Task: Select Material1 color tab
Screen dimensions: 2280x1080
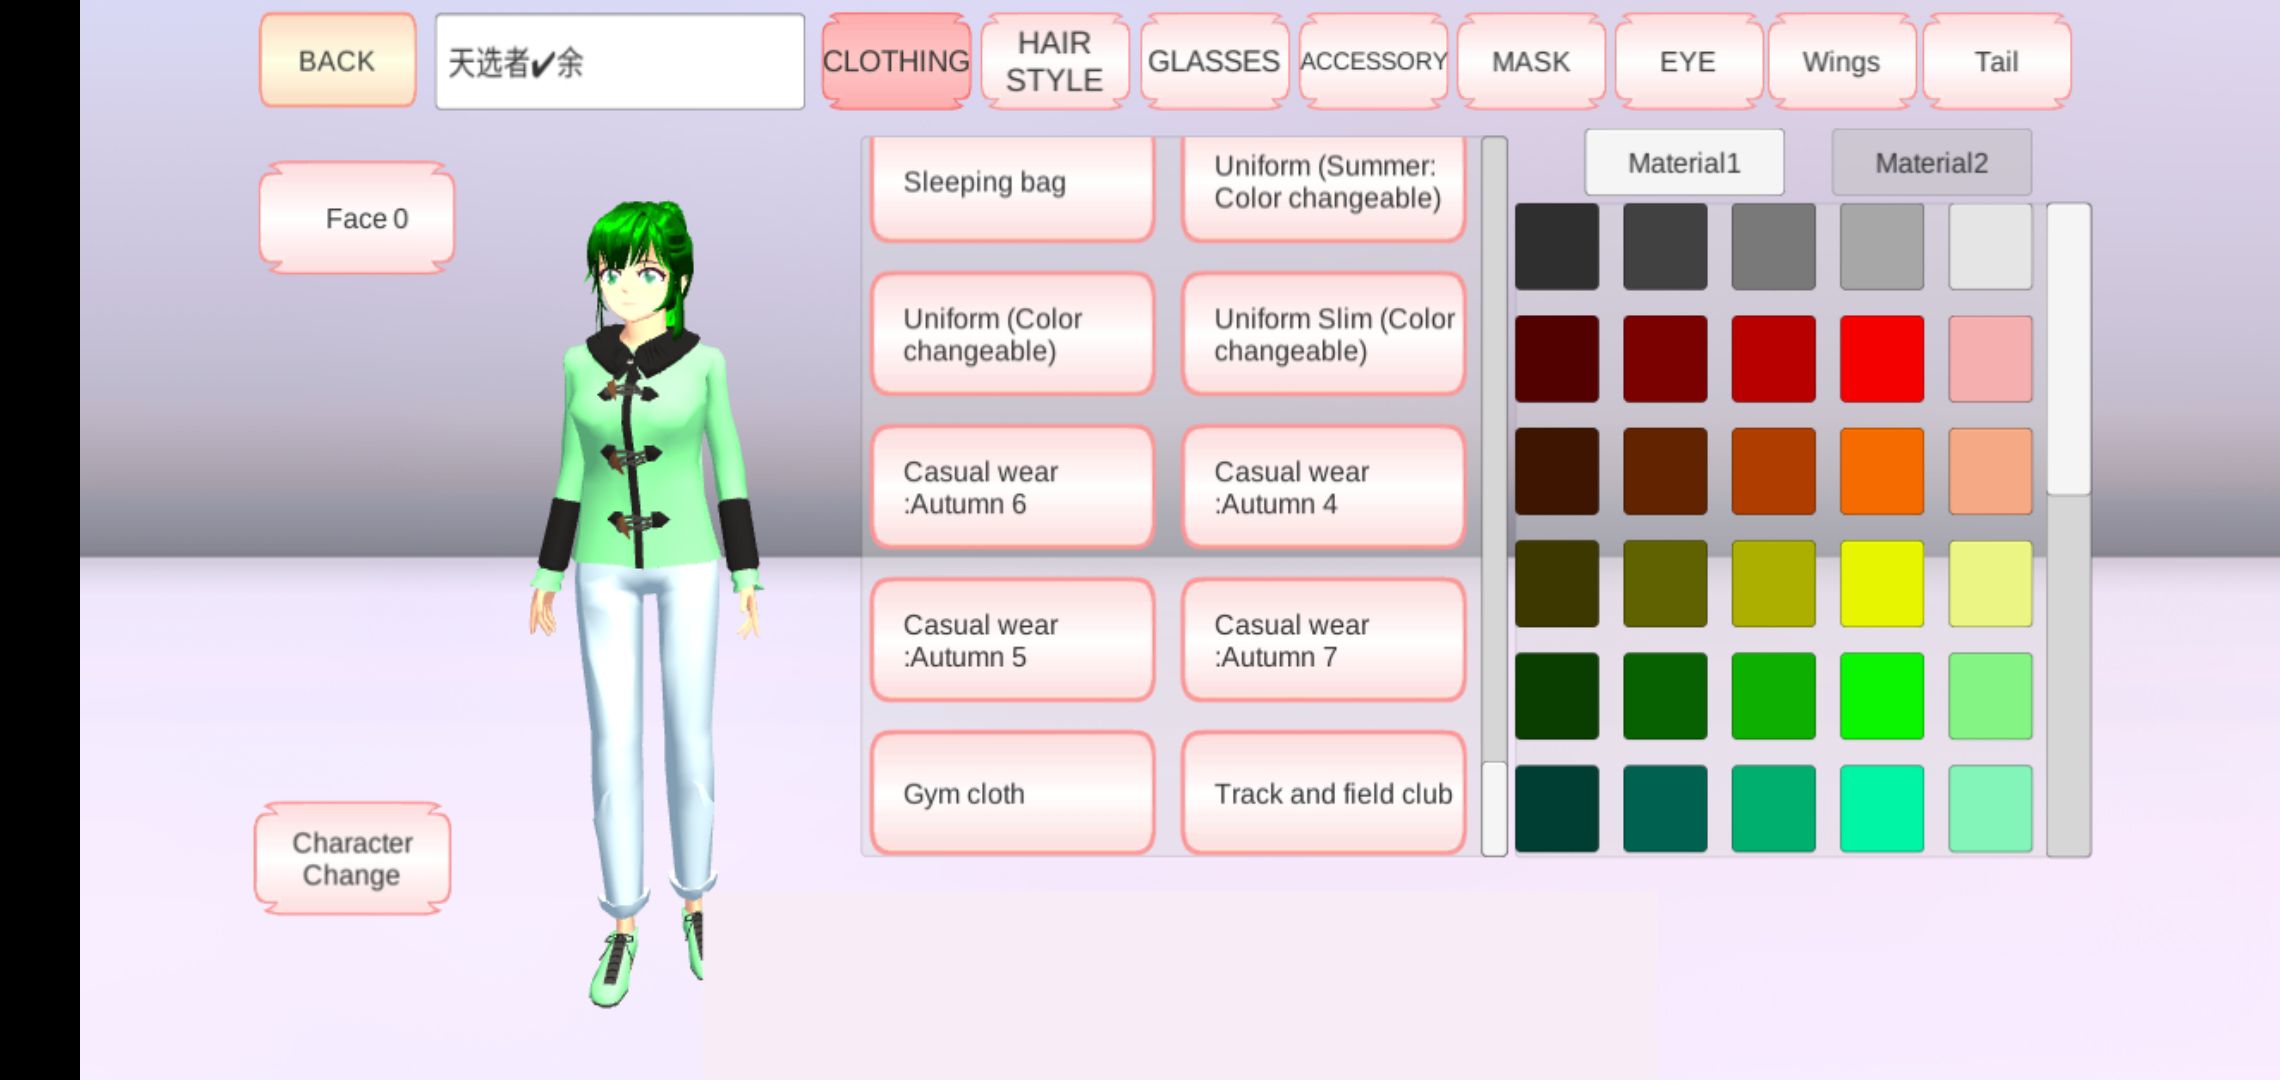Action: (x=1684, y=162)
